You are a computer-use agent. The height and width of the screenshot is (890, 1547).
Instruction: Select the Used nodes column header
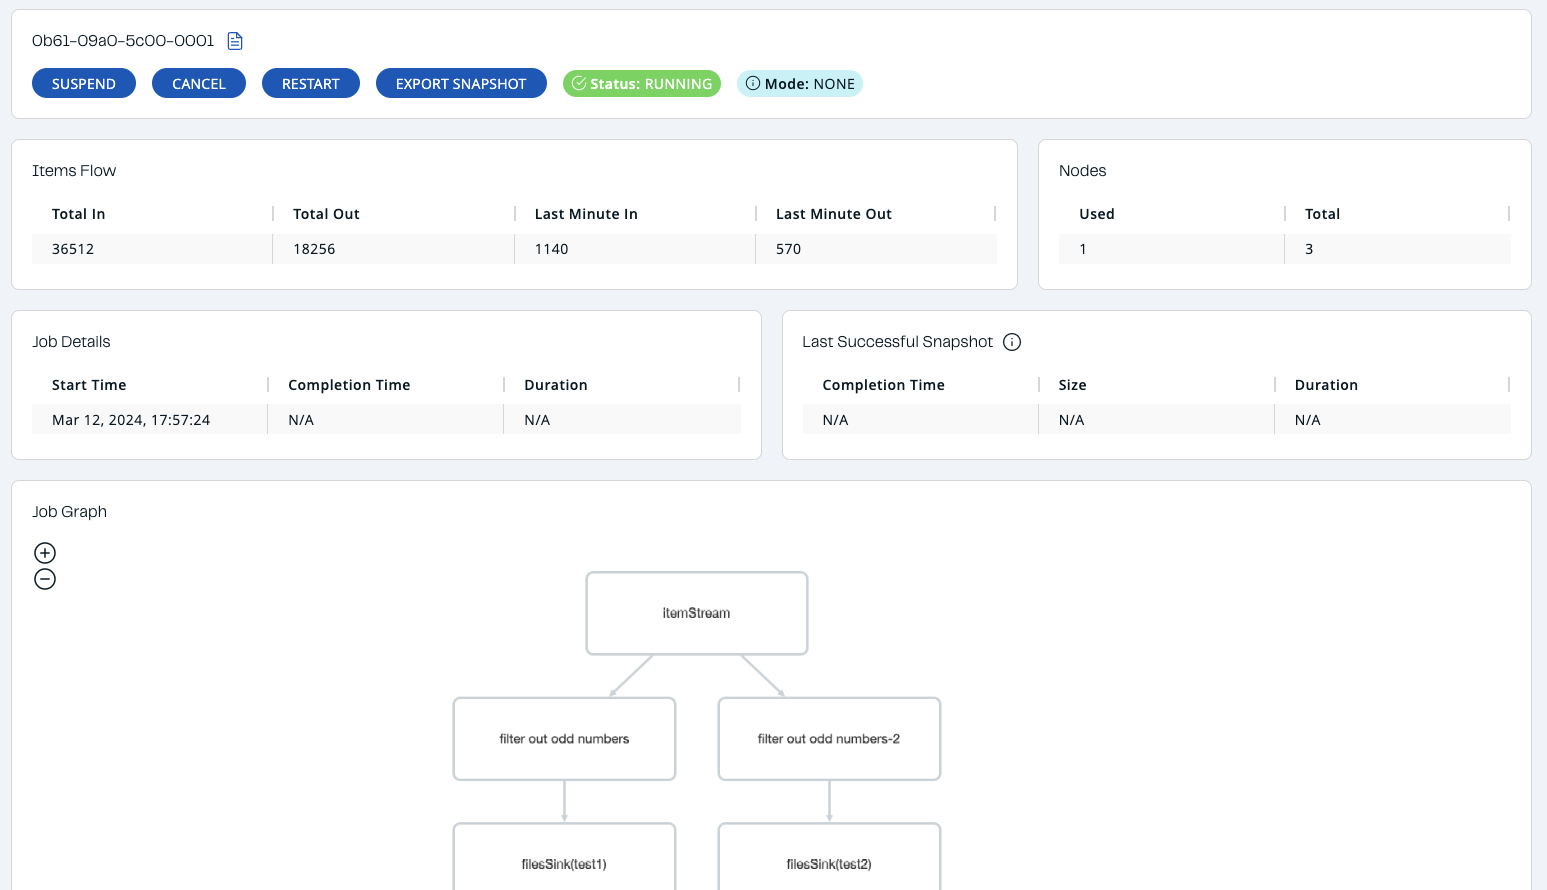[1097, 214]
